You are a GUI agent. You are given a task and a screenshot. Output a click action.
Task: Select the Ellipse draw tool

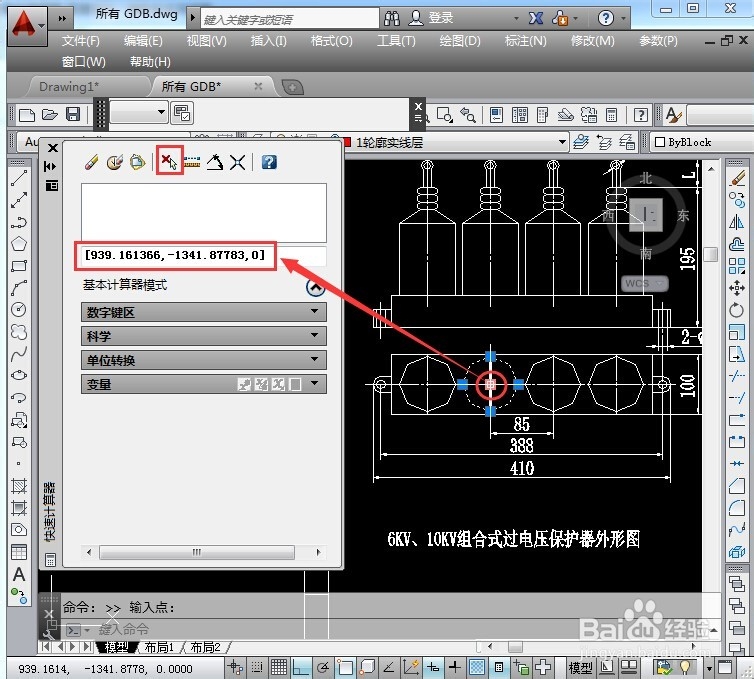click(19, 375)
